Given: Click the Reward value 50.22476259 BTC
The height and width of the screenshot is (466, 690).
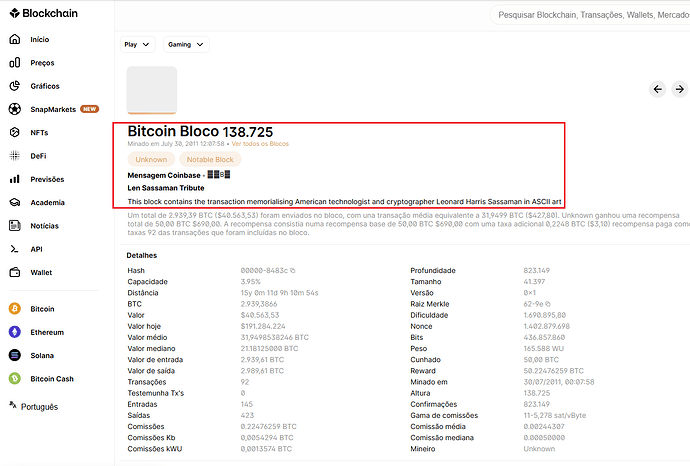Looking at the screenshot, I should point(554,371).
